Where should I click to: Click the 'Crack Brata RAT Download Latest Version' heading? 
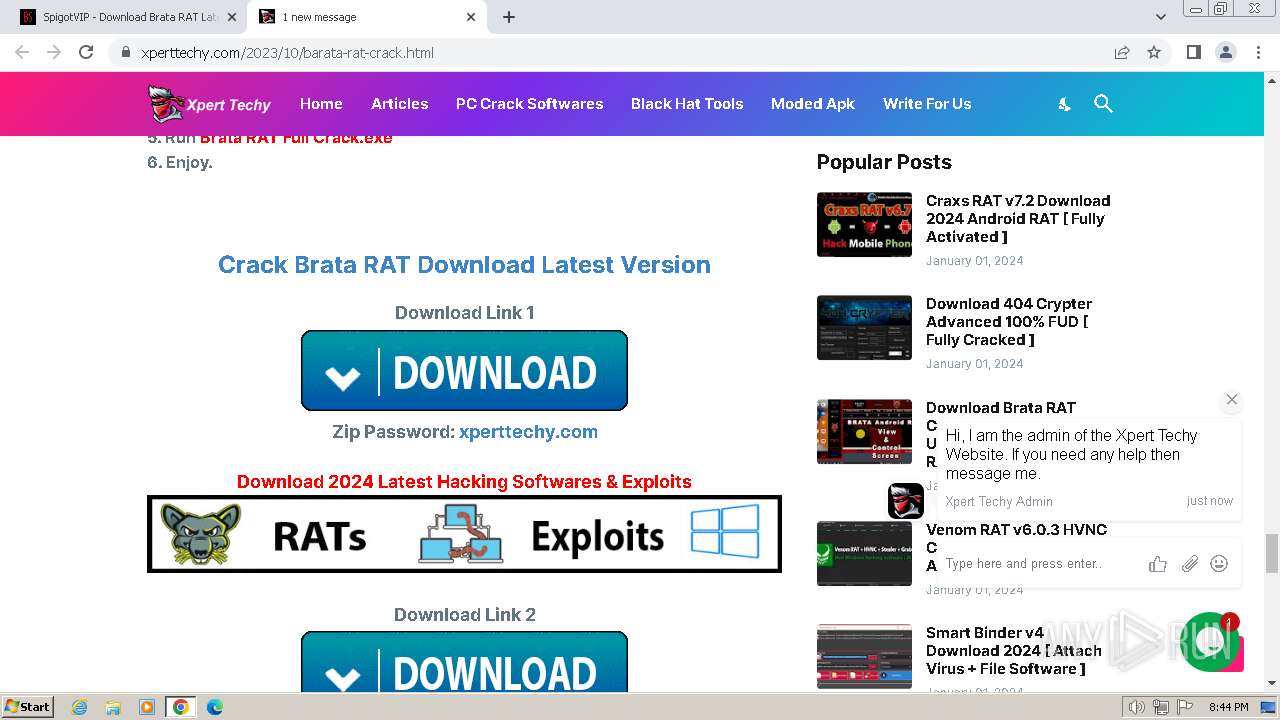click(x=464, y=265)
